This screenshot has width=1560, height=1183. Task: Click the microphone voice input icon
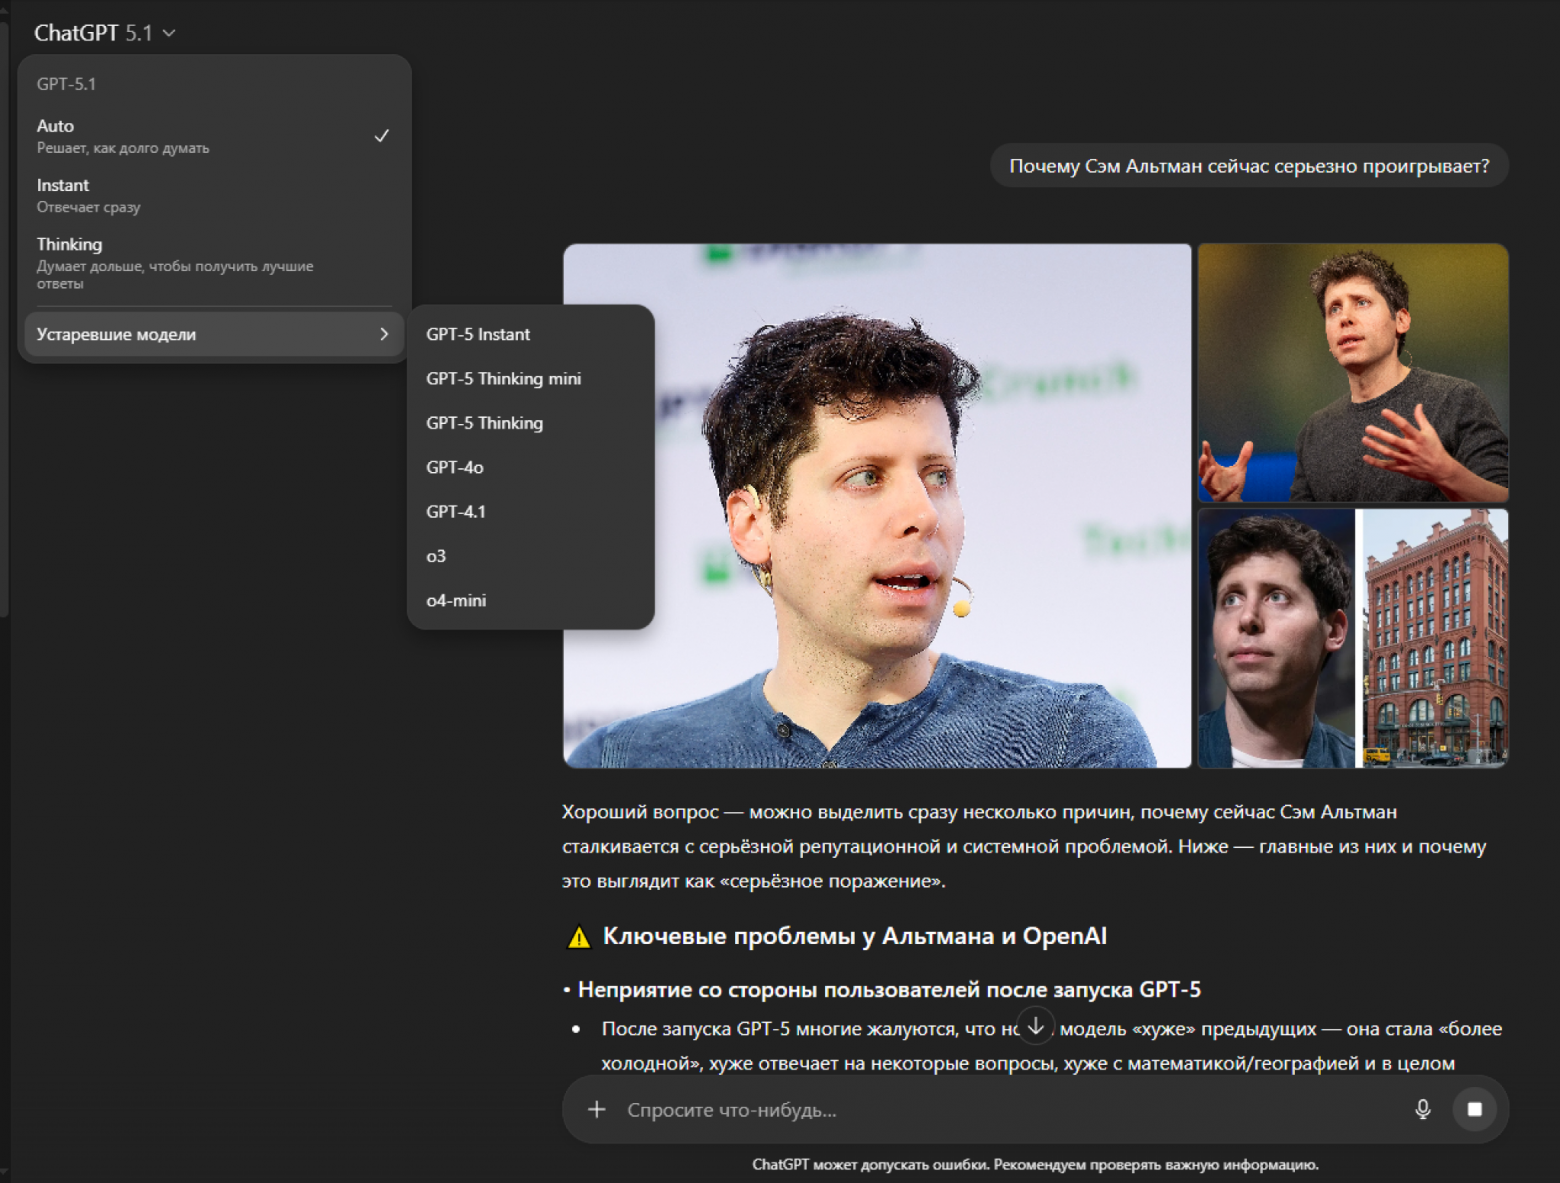point(1422,1109)
